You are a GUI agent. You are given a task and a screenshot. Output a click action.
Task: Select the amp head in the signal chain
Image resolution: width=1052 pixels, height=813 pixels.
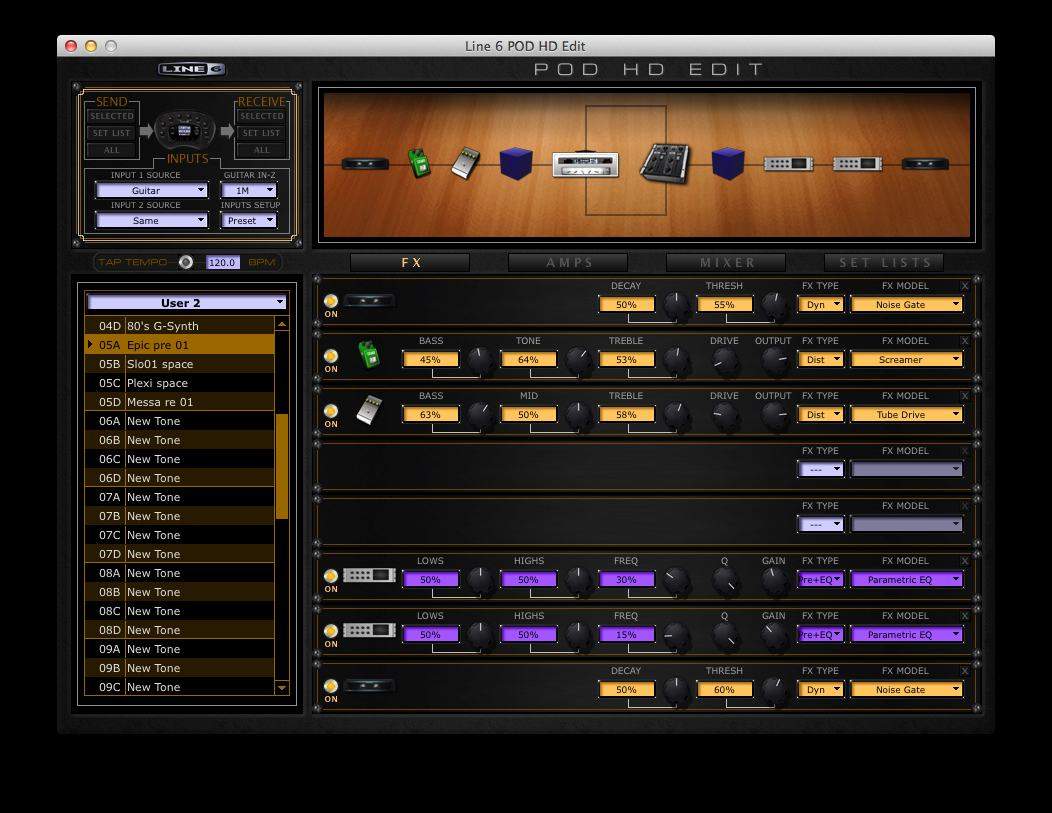pos(585,164)
